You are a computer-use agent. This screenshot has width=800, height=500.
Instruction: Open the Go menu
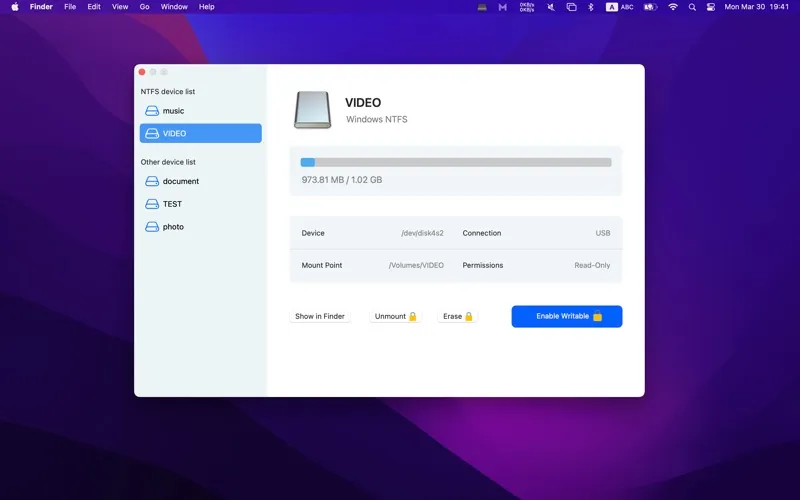tap(144, 7)
